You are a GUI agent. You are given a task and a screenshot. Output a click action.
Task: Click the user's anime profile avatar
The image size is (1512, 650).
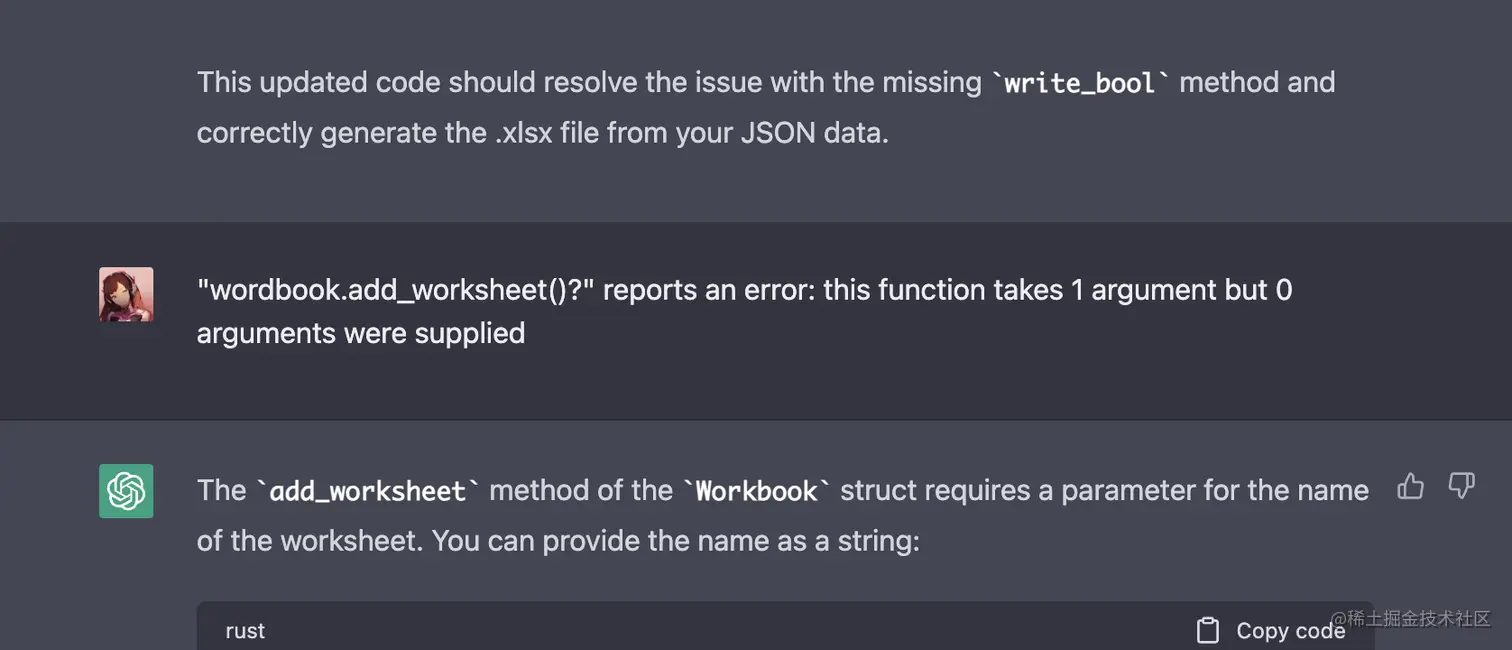tap(126, 294)
